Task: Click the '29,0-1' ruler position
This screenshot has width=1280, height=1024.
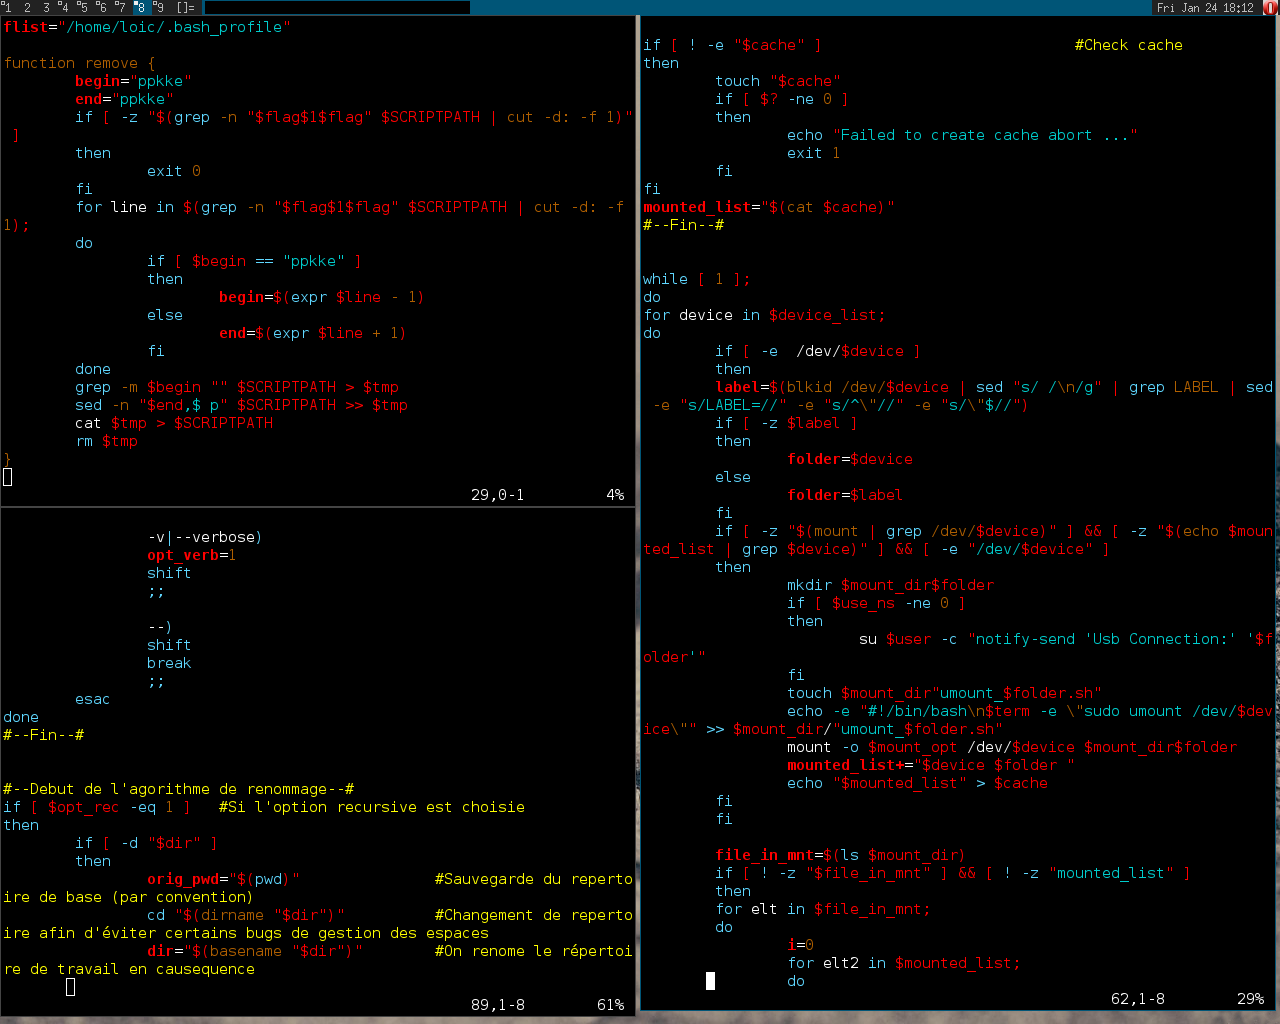Action: click(x=498, y=495)
